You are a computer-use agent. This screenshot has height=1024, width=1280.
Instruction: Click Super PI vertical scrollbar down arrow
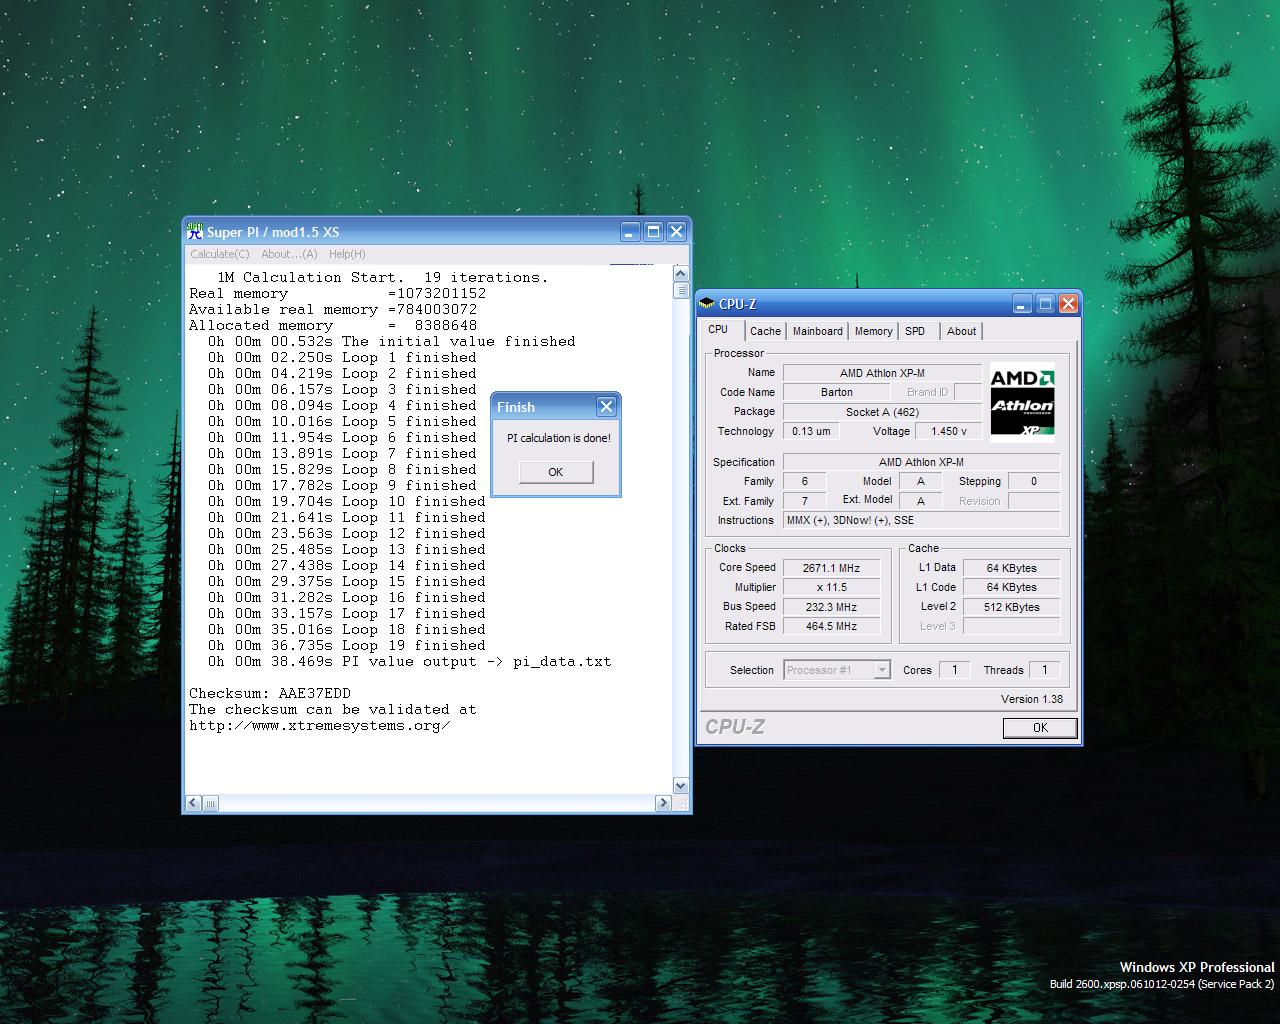click(x=681, y=786)
